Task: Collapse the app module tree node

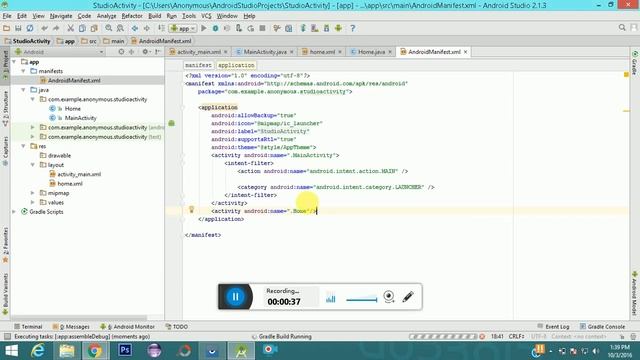Action: coord(15,62)
